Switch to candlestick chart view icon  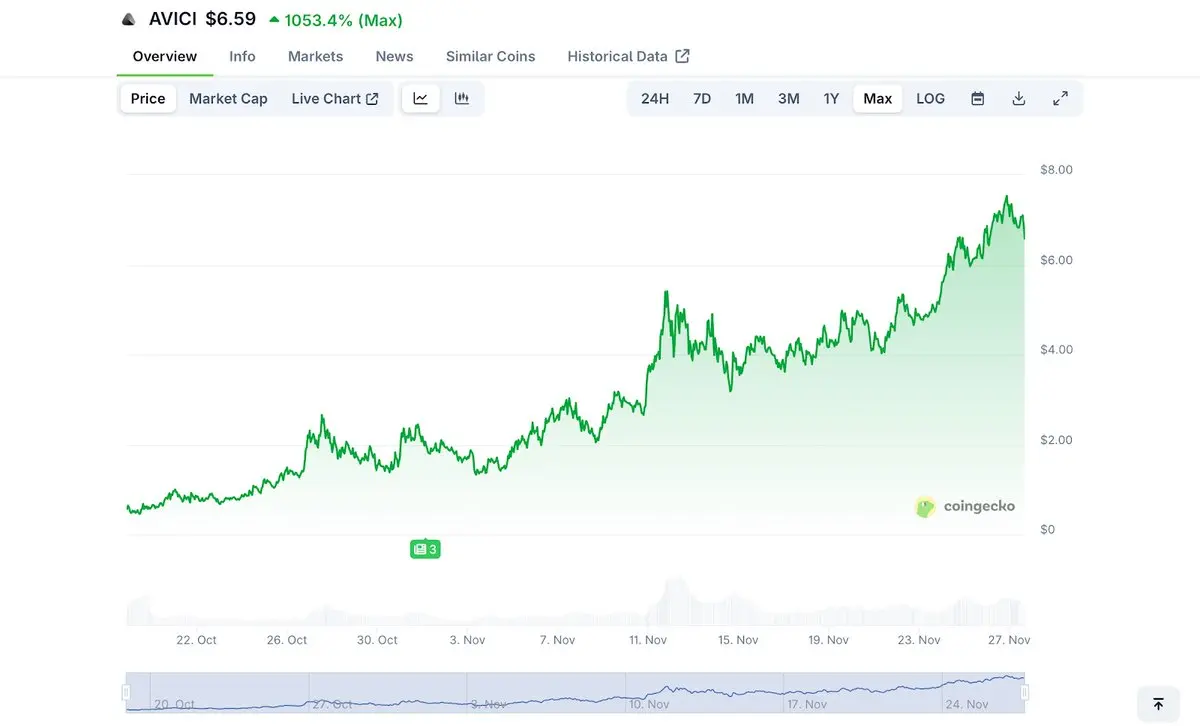pyautogui.click(x=462, y=98)
